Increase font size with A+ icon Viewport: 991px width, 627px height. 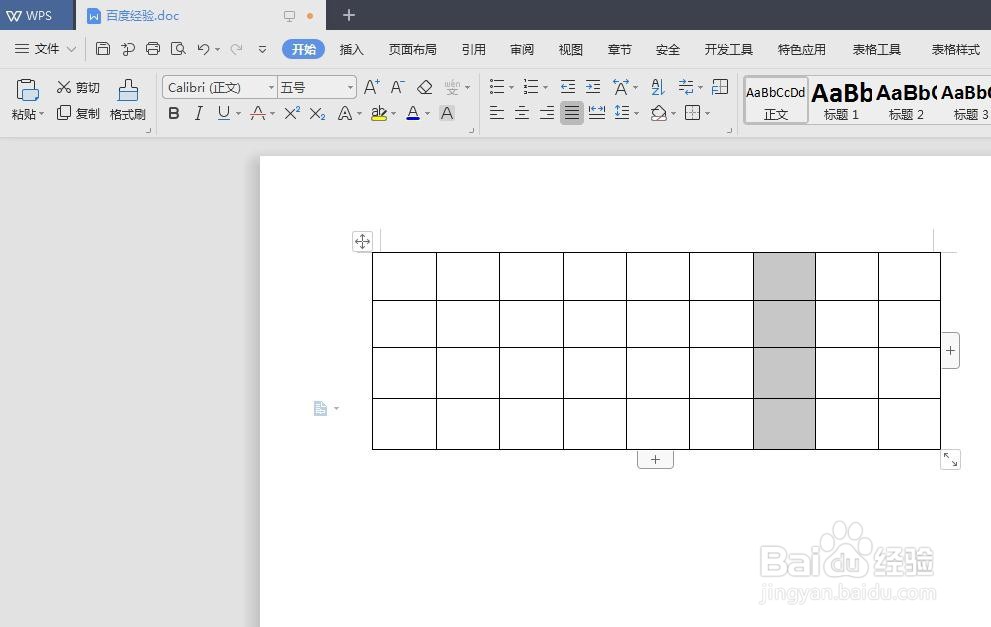point(372,87)
